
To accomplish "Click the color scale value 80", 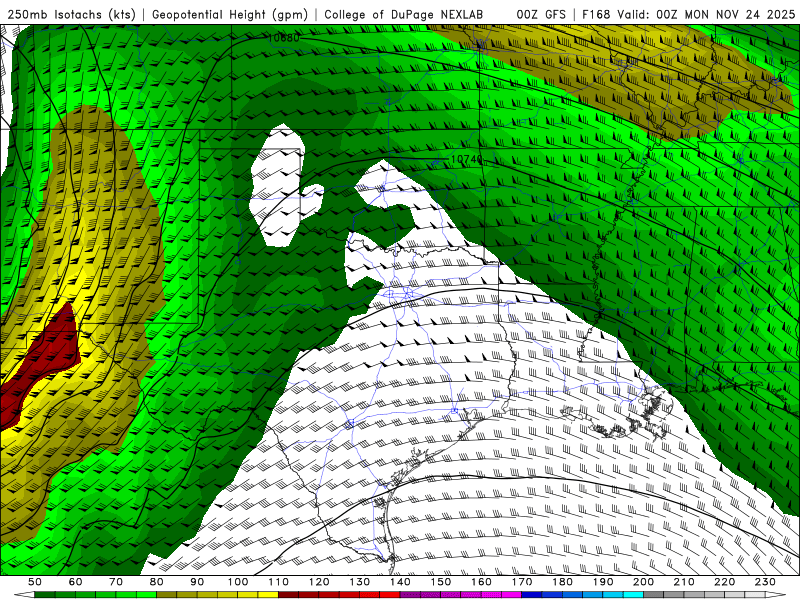I will 157,582.
